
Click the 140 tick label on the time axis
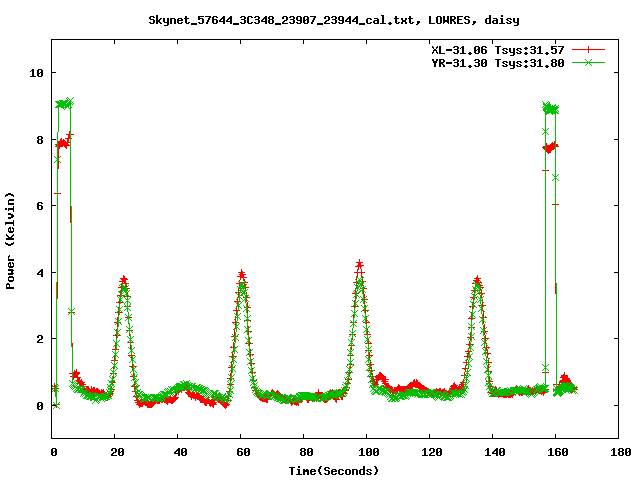(x=493, y=452)
